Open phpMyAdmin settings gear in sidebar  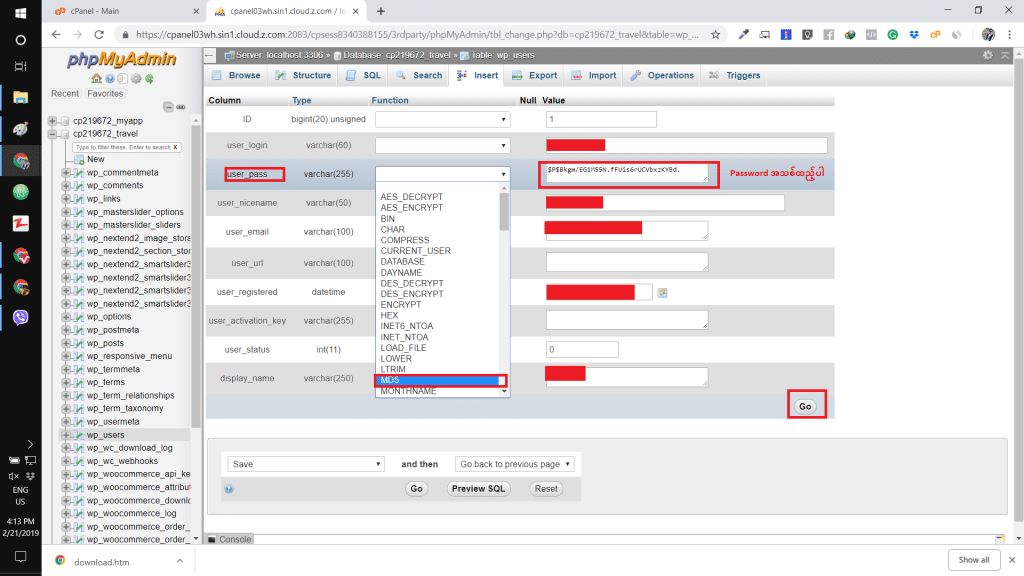(136, 78)
